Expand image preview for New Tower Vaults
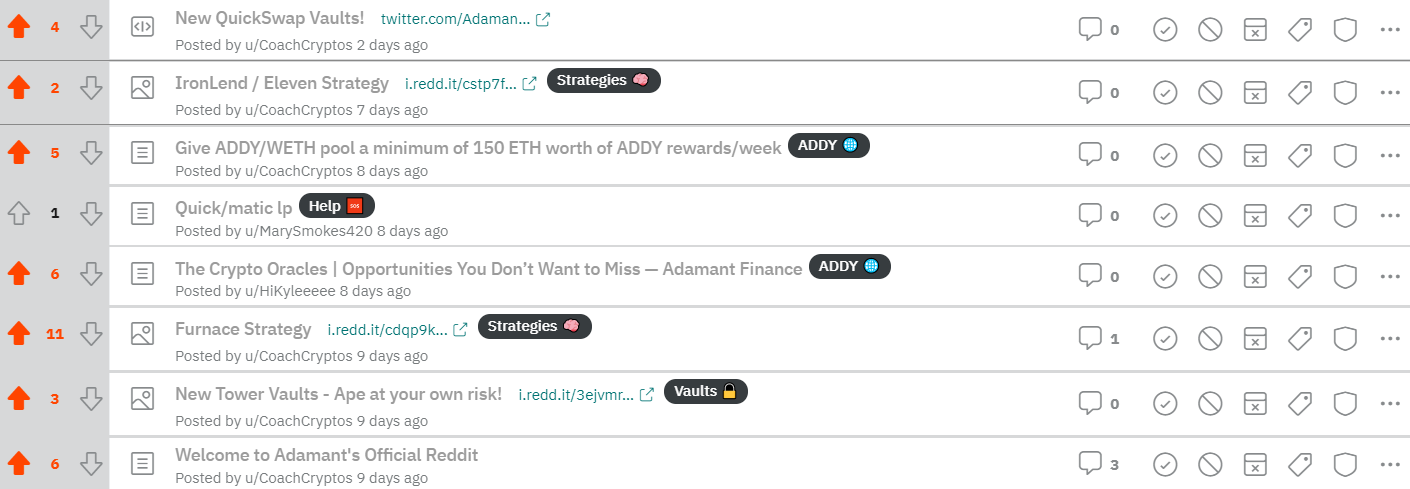1410x489 pixels. pos(143,399)
